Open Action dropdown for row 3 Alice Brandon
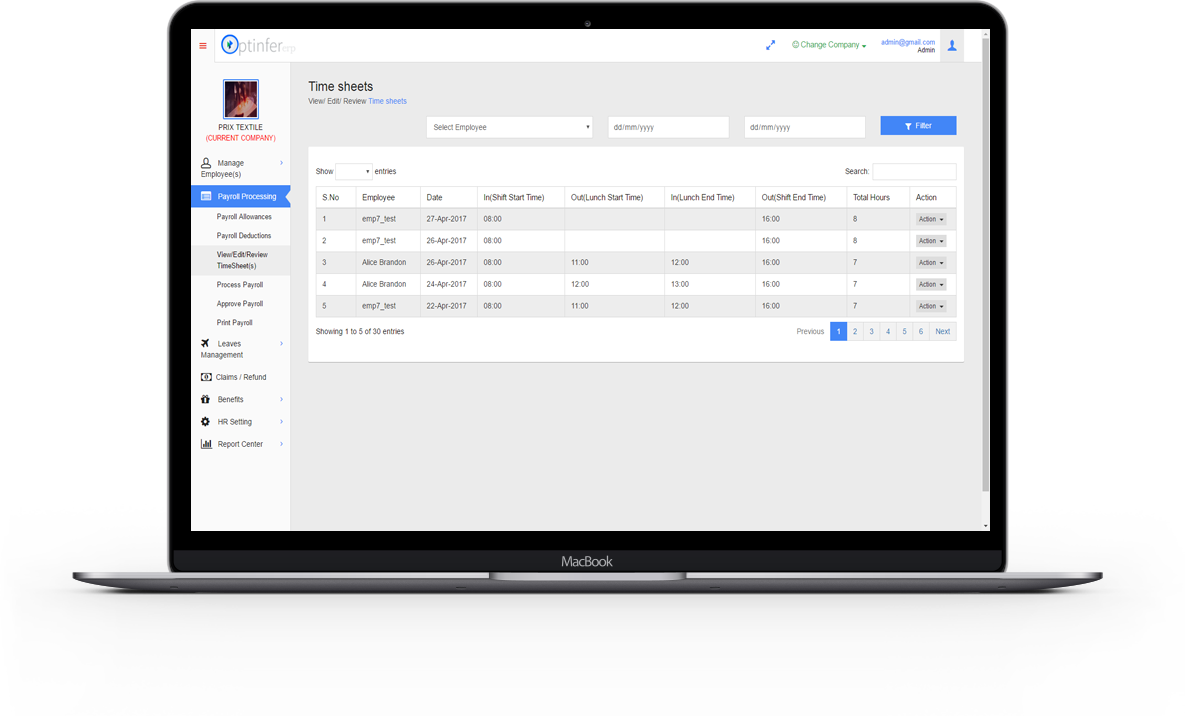The image size is (1185, 716). [x=931, y=263]
